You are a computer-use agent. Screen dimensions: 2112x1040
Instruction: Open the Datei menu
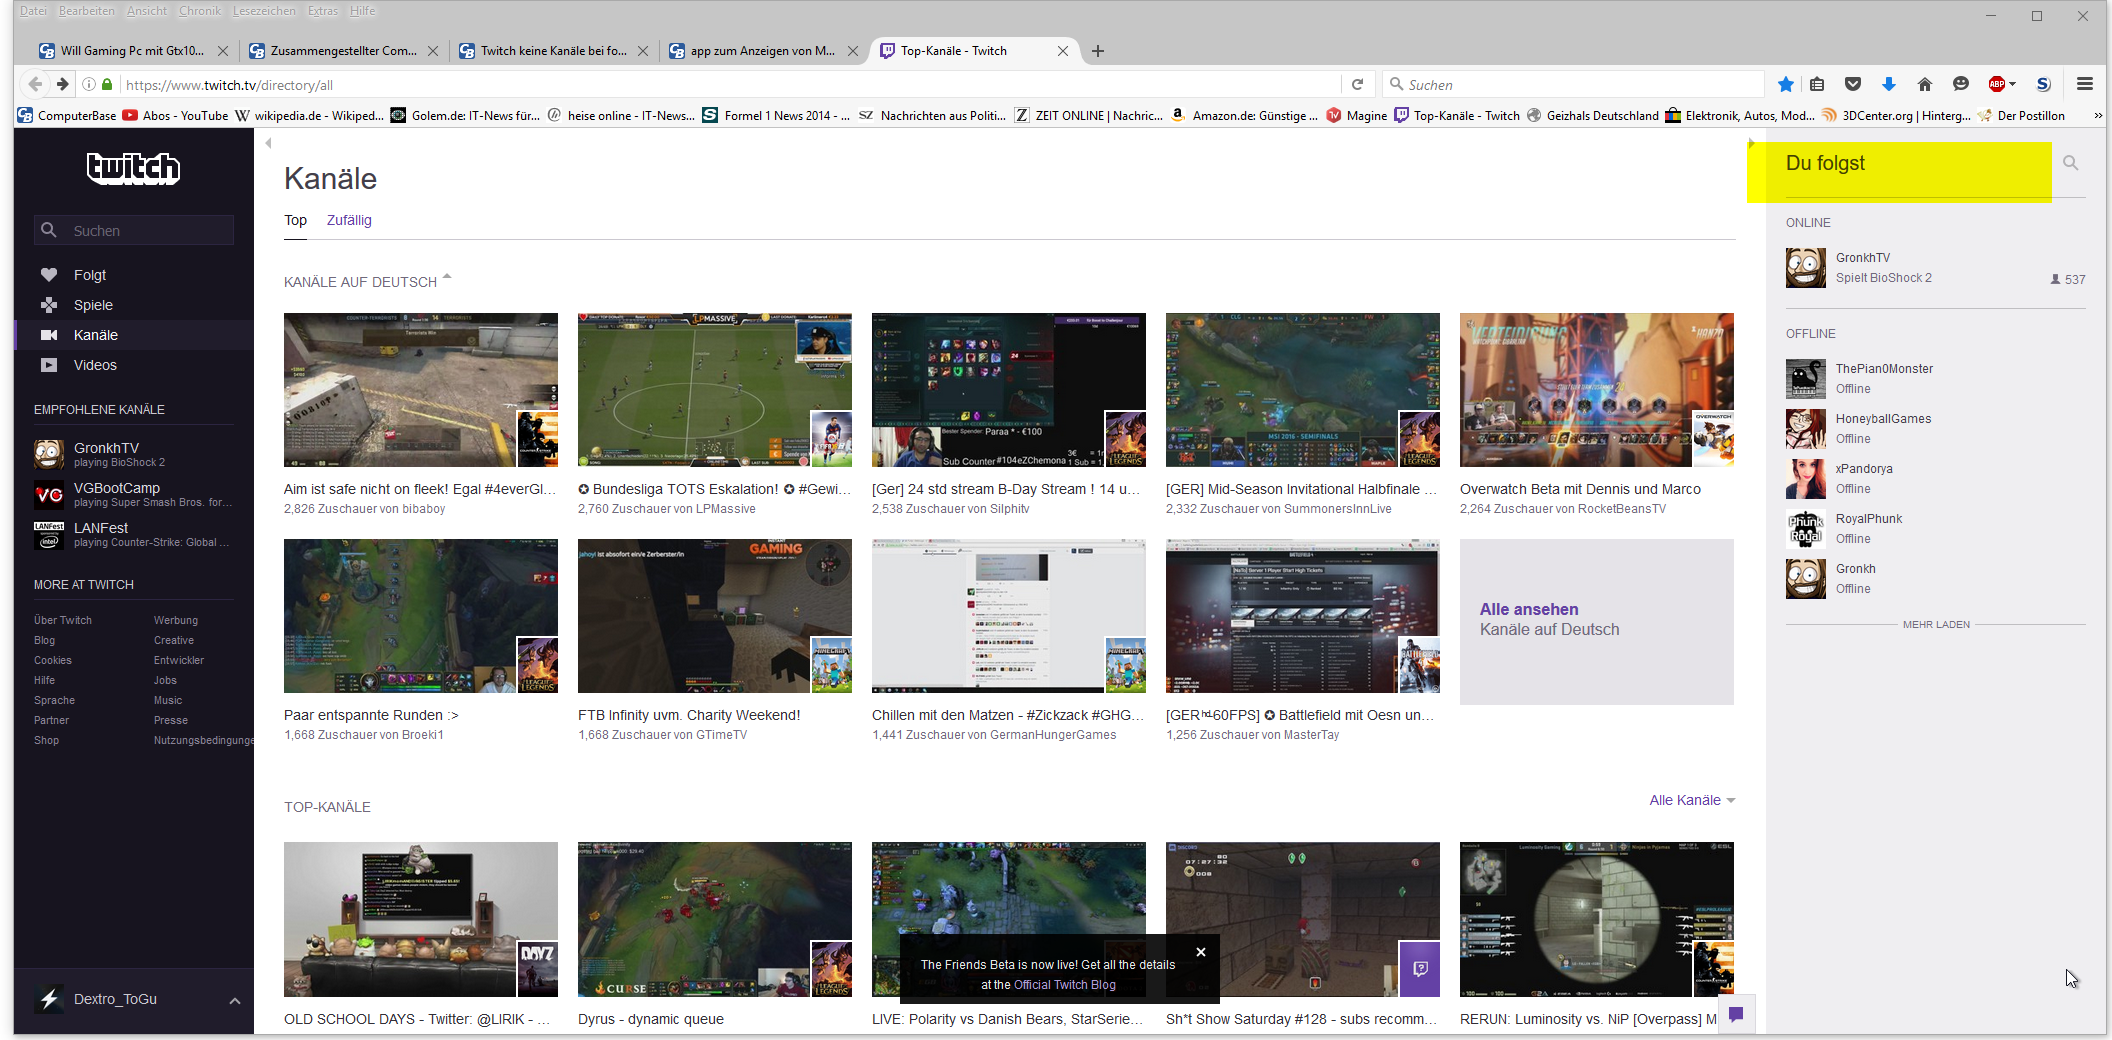point(33,11)
